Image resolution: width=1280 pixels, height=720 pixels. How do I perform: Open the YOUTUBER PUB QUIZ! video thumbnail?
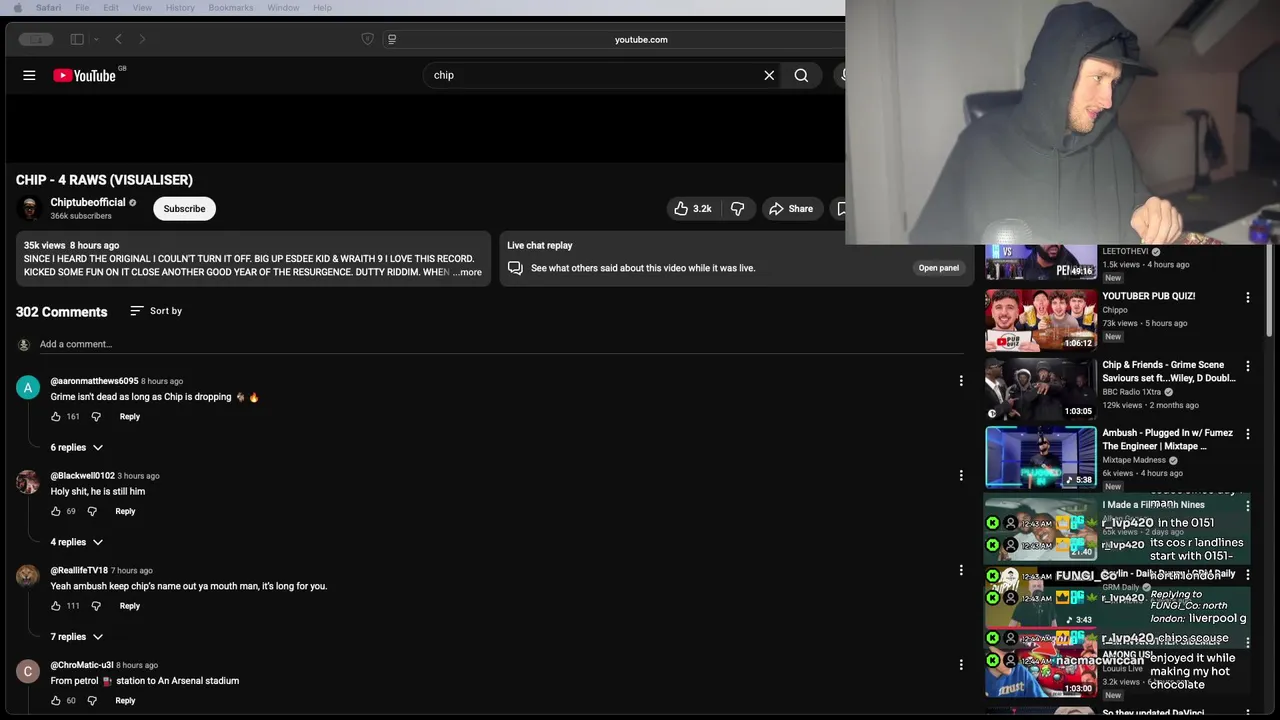click(x=1041, y=320)
